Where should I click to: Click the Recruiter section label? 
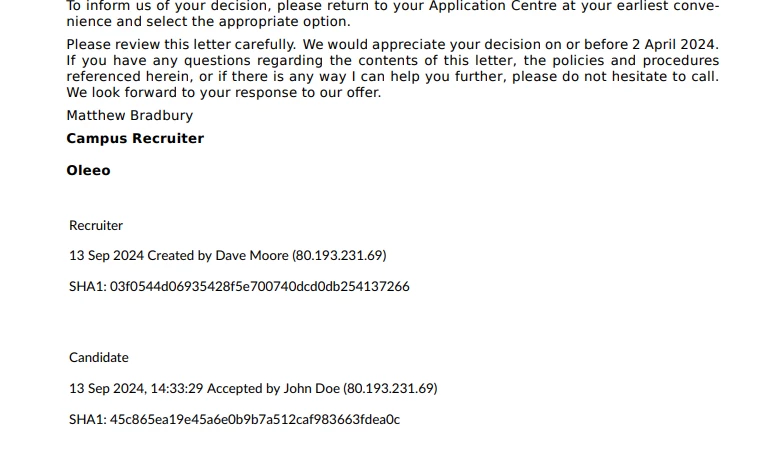tap(96, 226)
